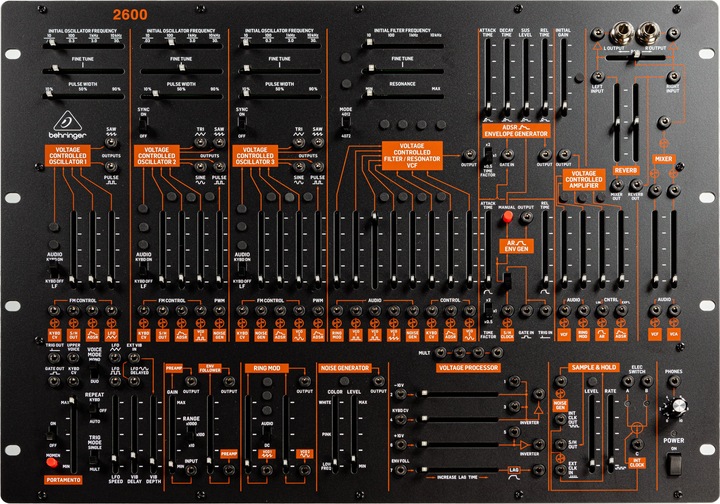Click the Noise Generator COLOR slider
Viewport: 720px width, 504px height.
click(335, 434)
